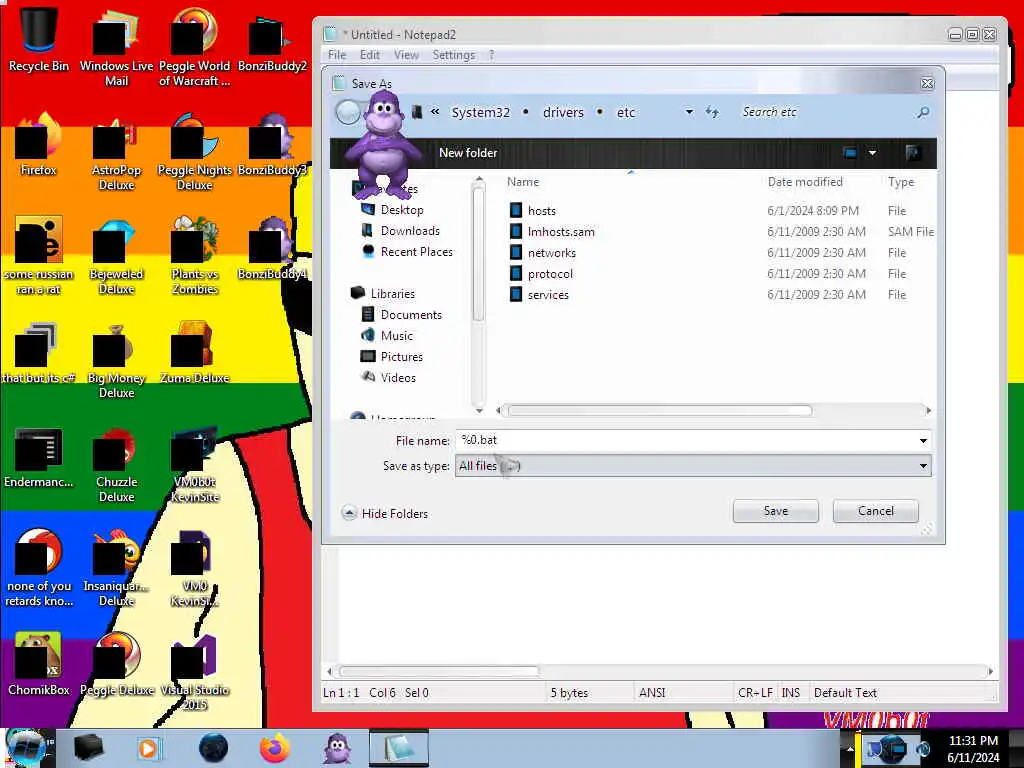Screen dimensions: 1024x768
Task: Select the Peggle Nights Deluxe desktop icon
Action: [195, 152]
